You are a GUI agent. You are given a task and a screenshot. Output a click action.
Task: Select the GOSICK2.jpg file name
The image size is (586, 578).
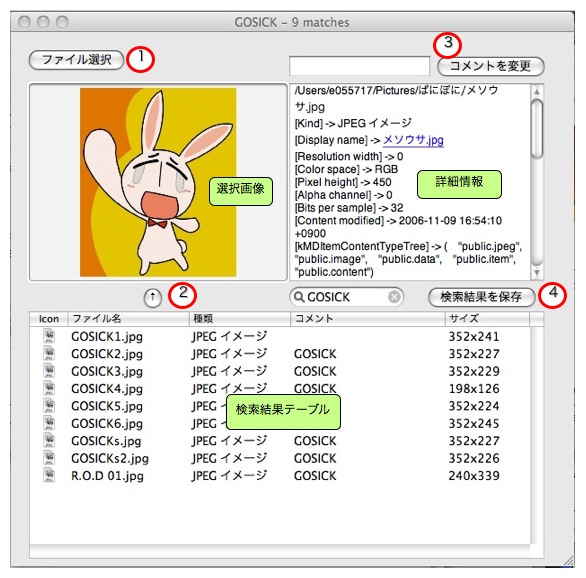pyautogui.click(x=107, y=354)
